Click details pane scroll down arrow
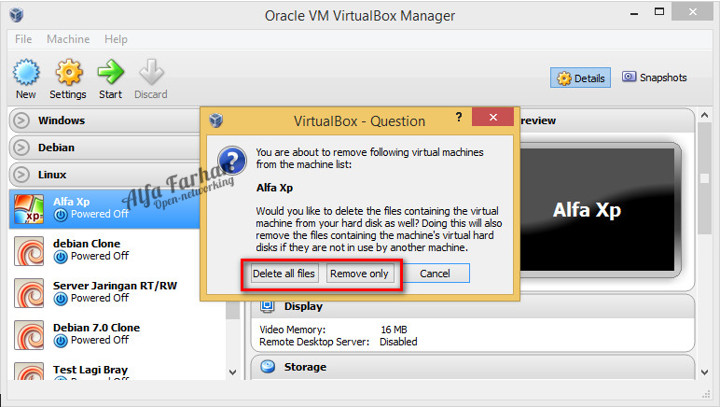This screenshot has width=720, height=407. [x=704, y=372]
